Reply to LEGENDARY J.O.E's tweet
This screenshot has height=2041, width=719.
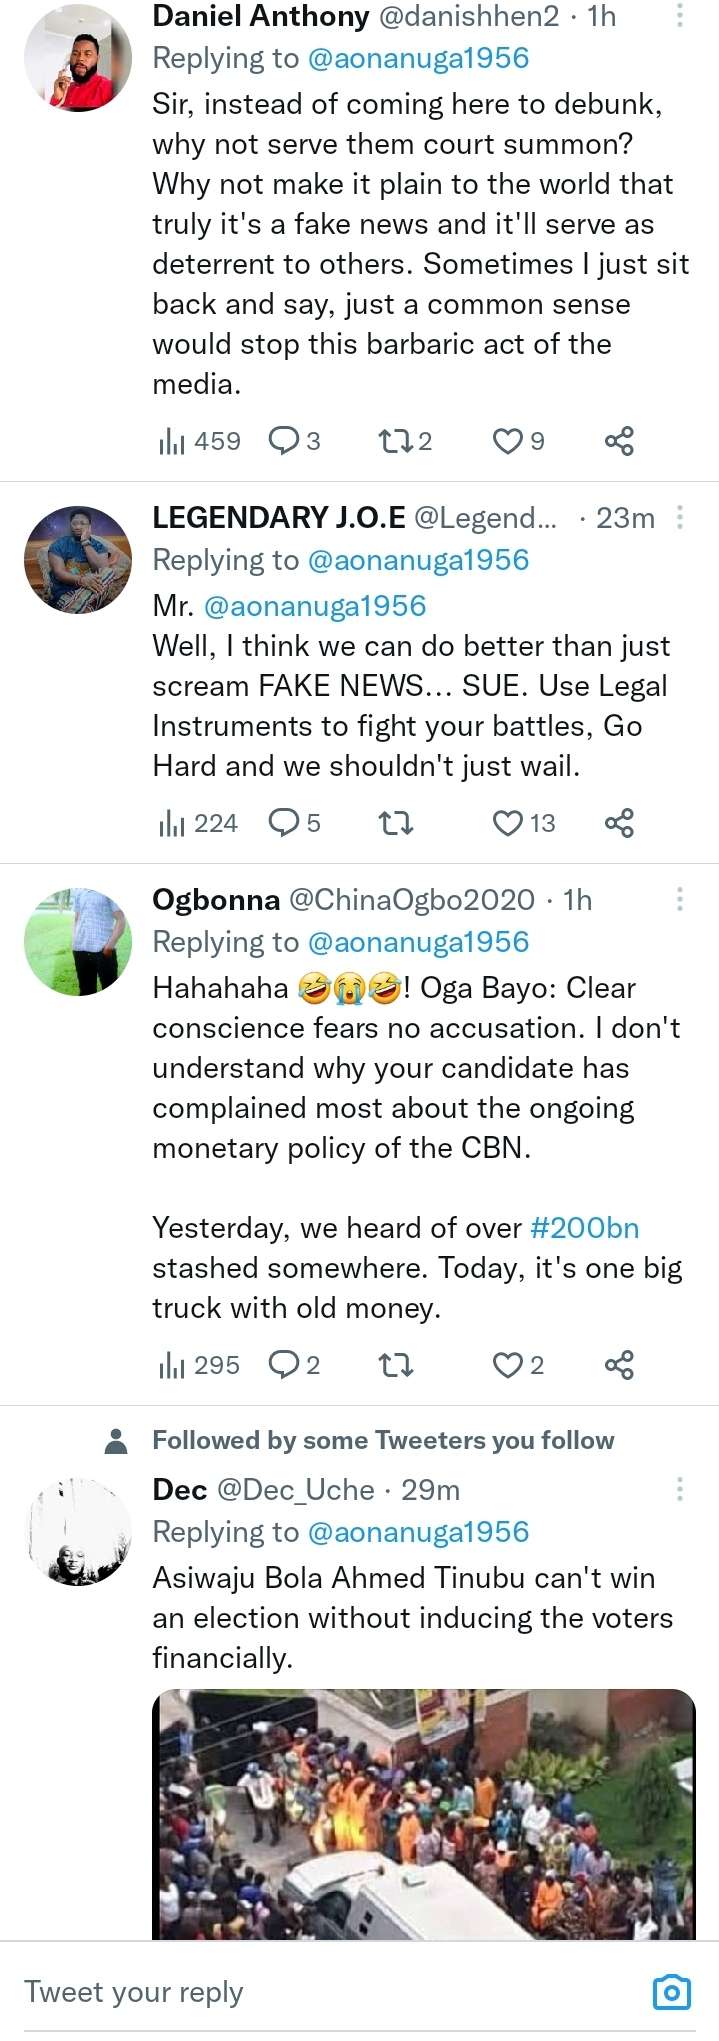(285, 823)
